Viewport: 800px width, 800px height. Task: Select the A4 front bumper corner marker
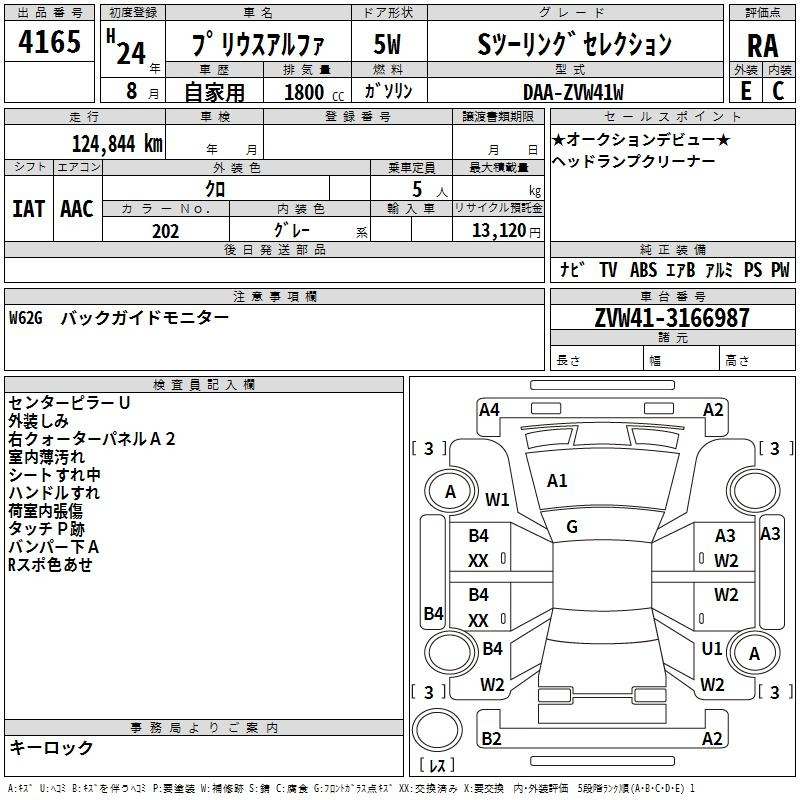pyautogui.click(x=489, y=410)
